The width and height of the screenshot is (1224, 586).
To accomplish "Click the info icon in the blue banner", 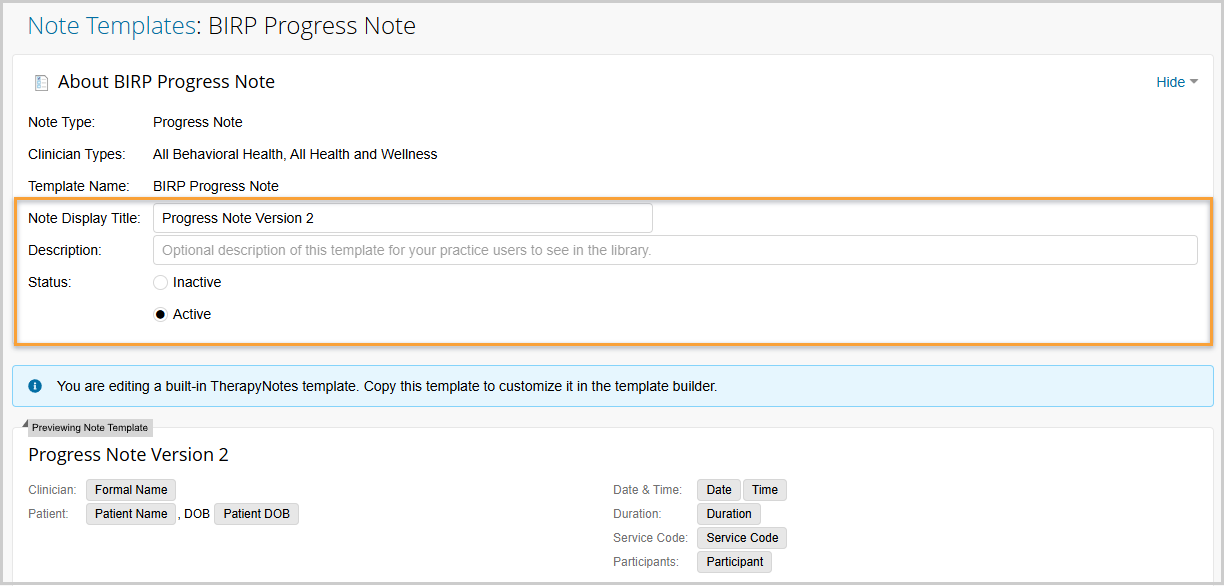I will pos(35,386).
